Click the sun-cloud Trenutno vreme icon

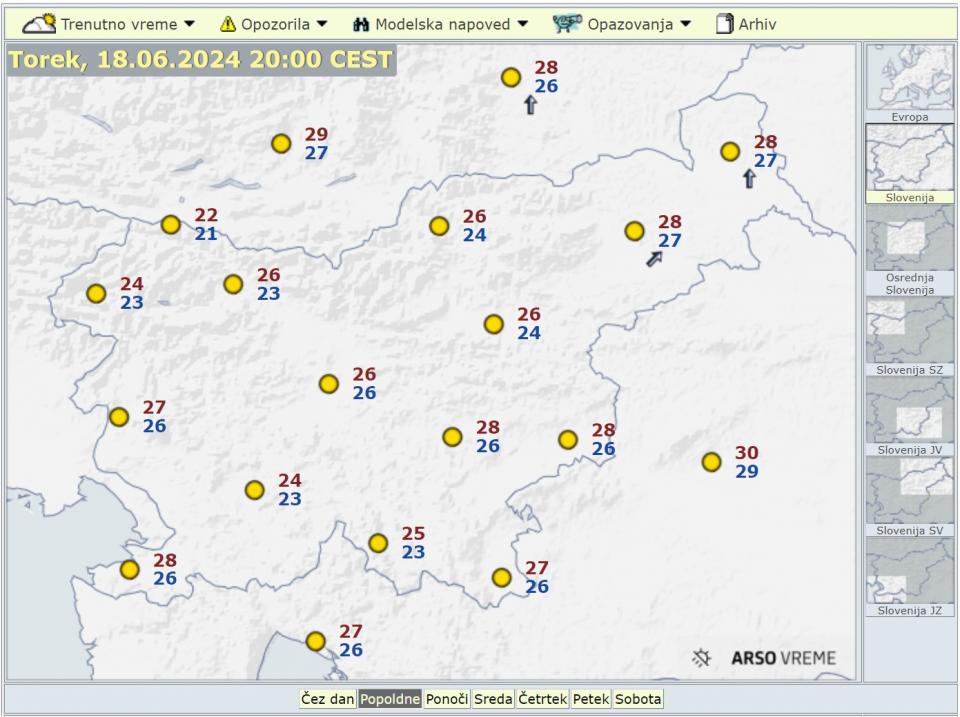(39, 23)
